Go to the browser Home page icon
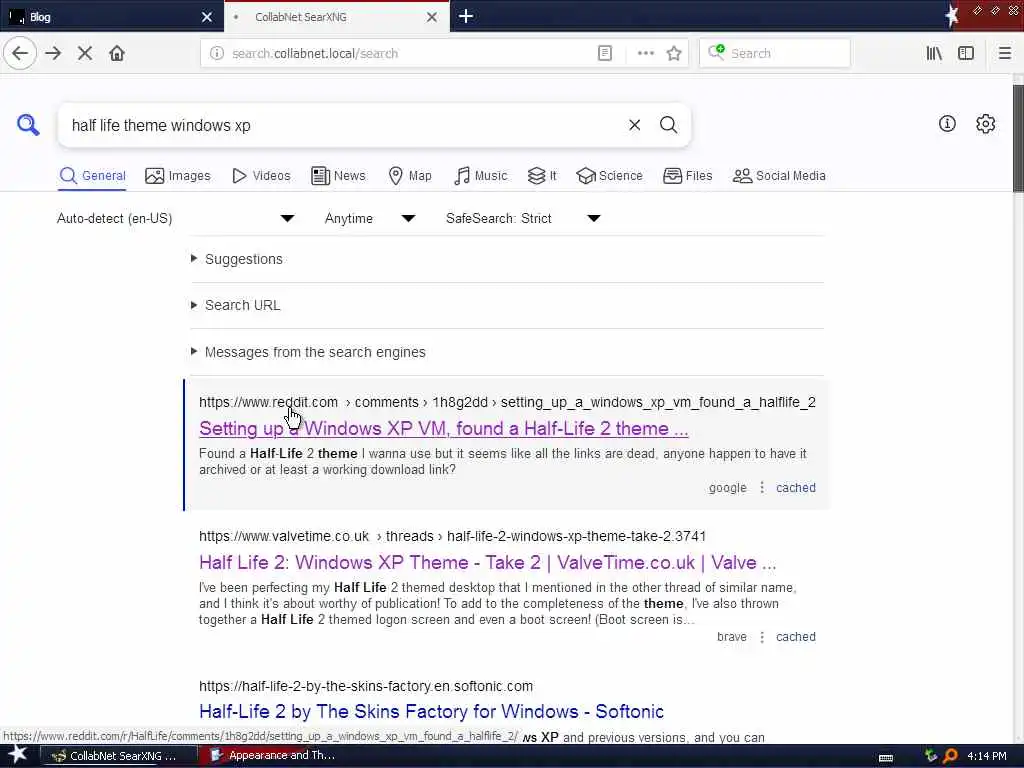 117,54
